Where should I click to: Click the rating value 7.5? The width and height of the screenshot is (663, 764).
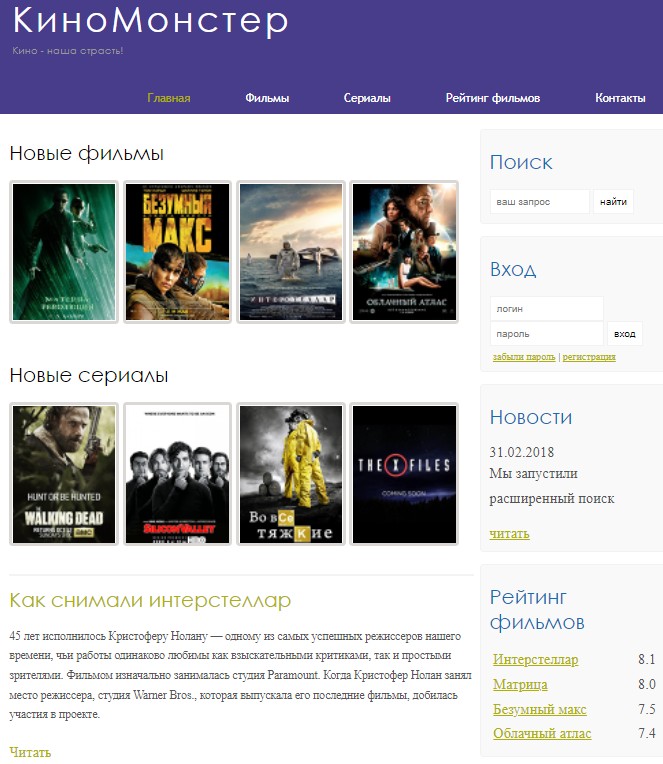tap(647, 709)
